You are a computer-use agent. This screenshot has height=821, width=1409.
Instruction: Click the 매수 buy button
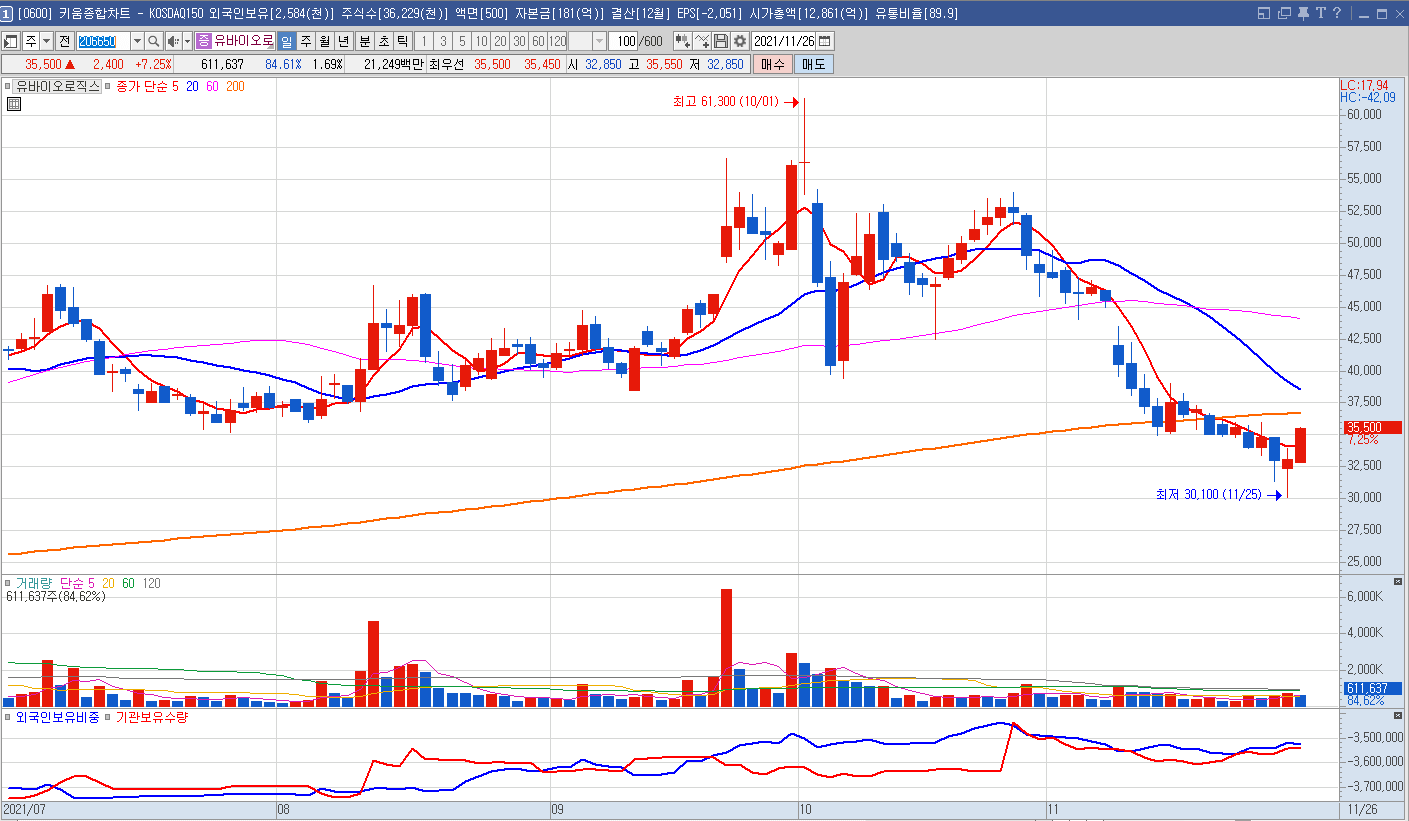[x=773, y=64]
